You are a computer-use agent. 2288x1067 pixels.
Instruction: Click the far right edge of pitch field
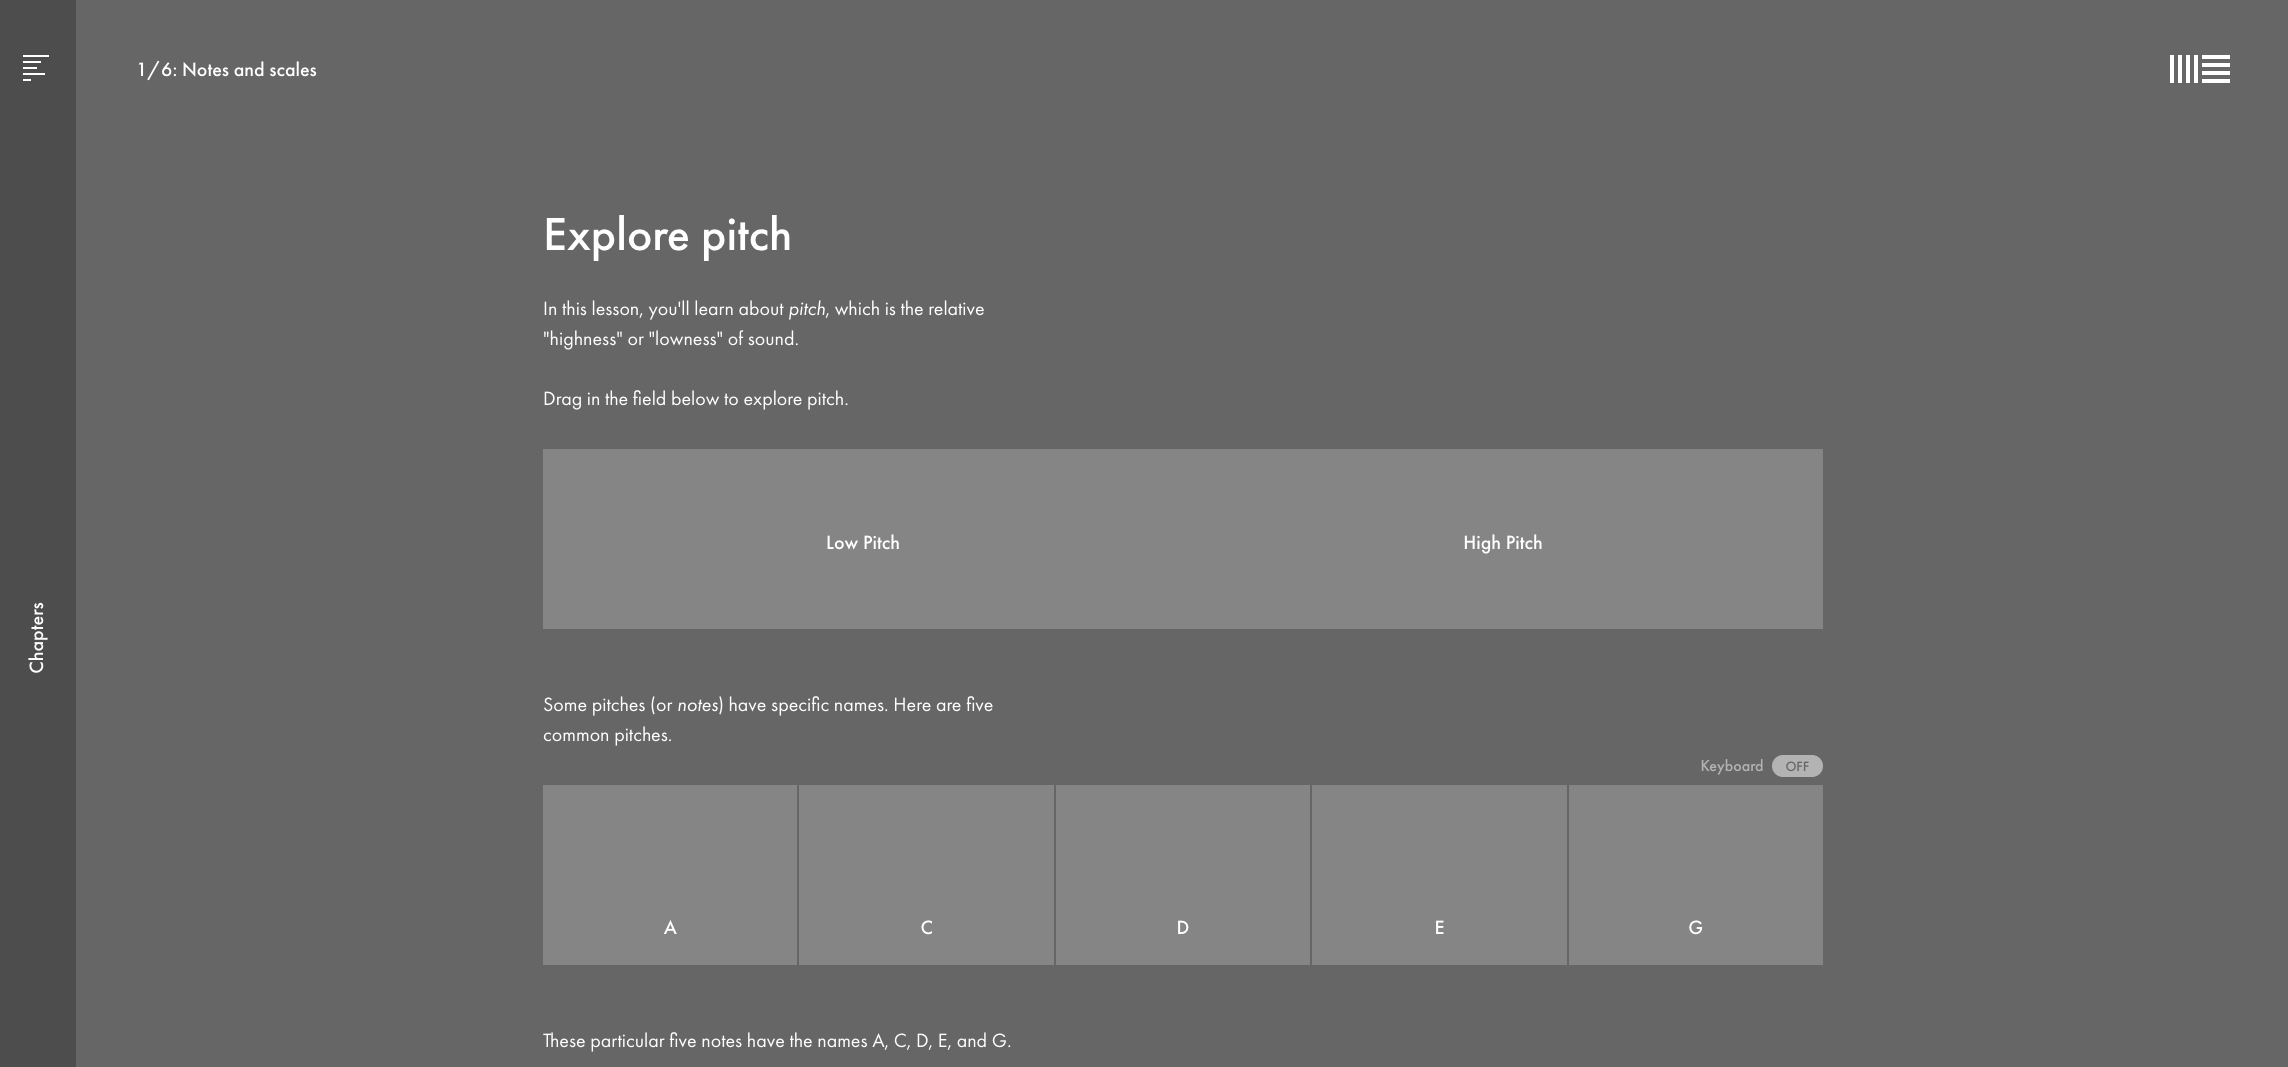coord(1815,539)
